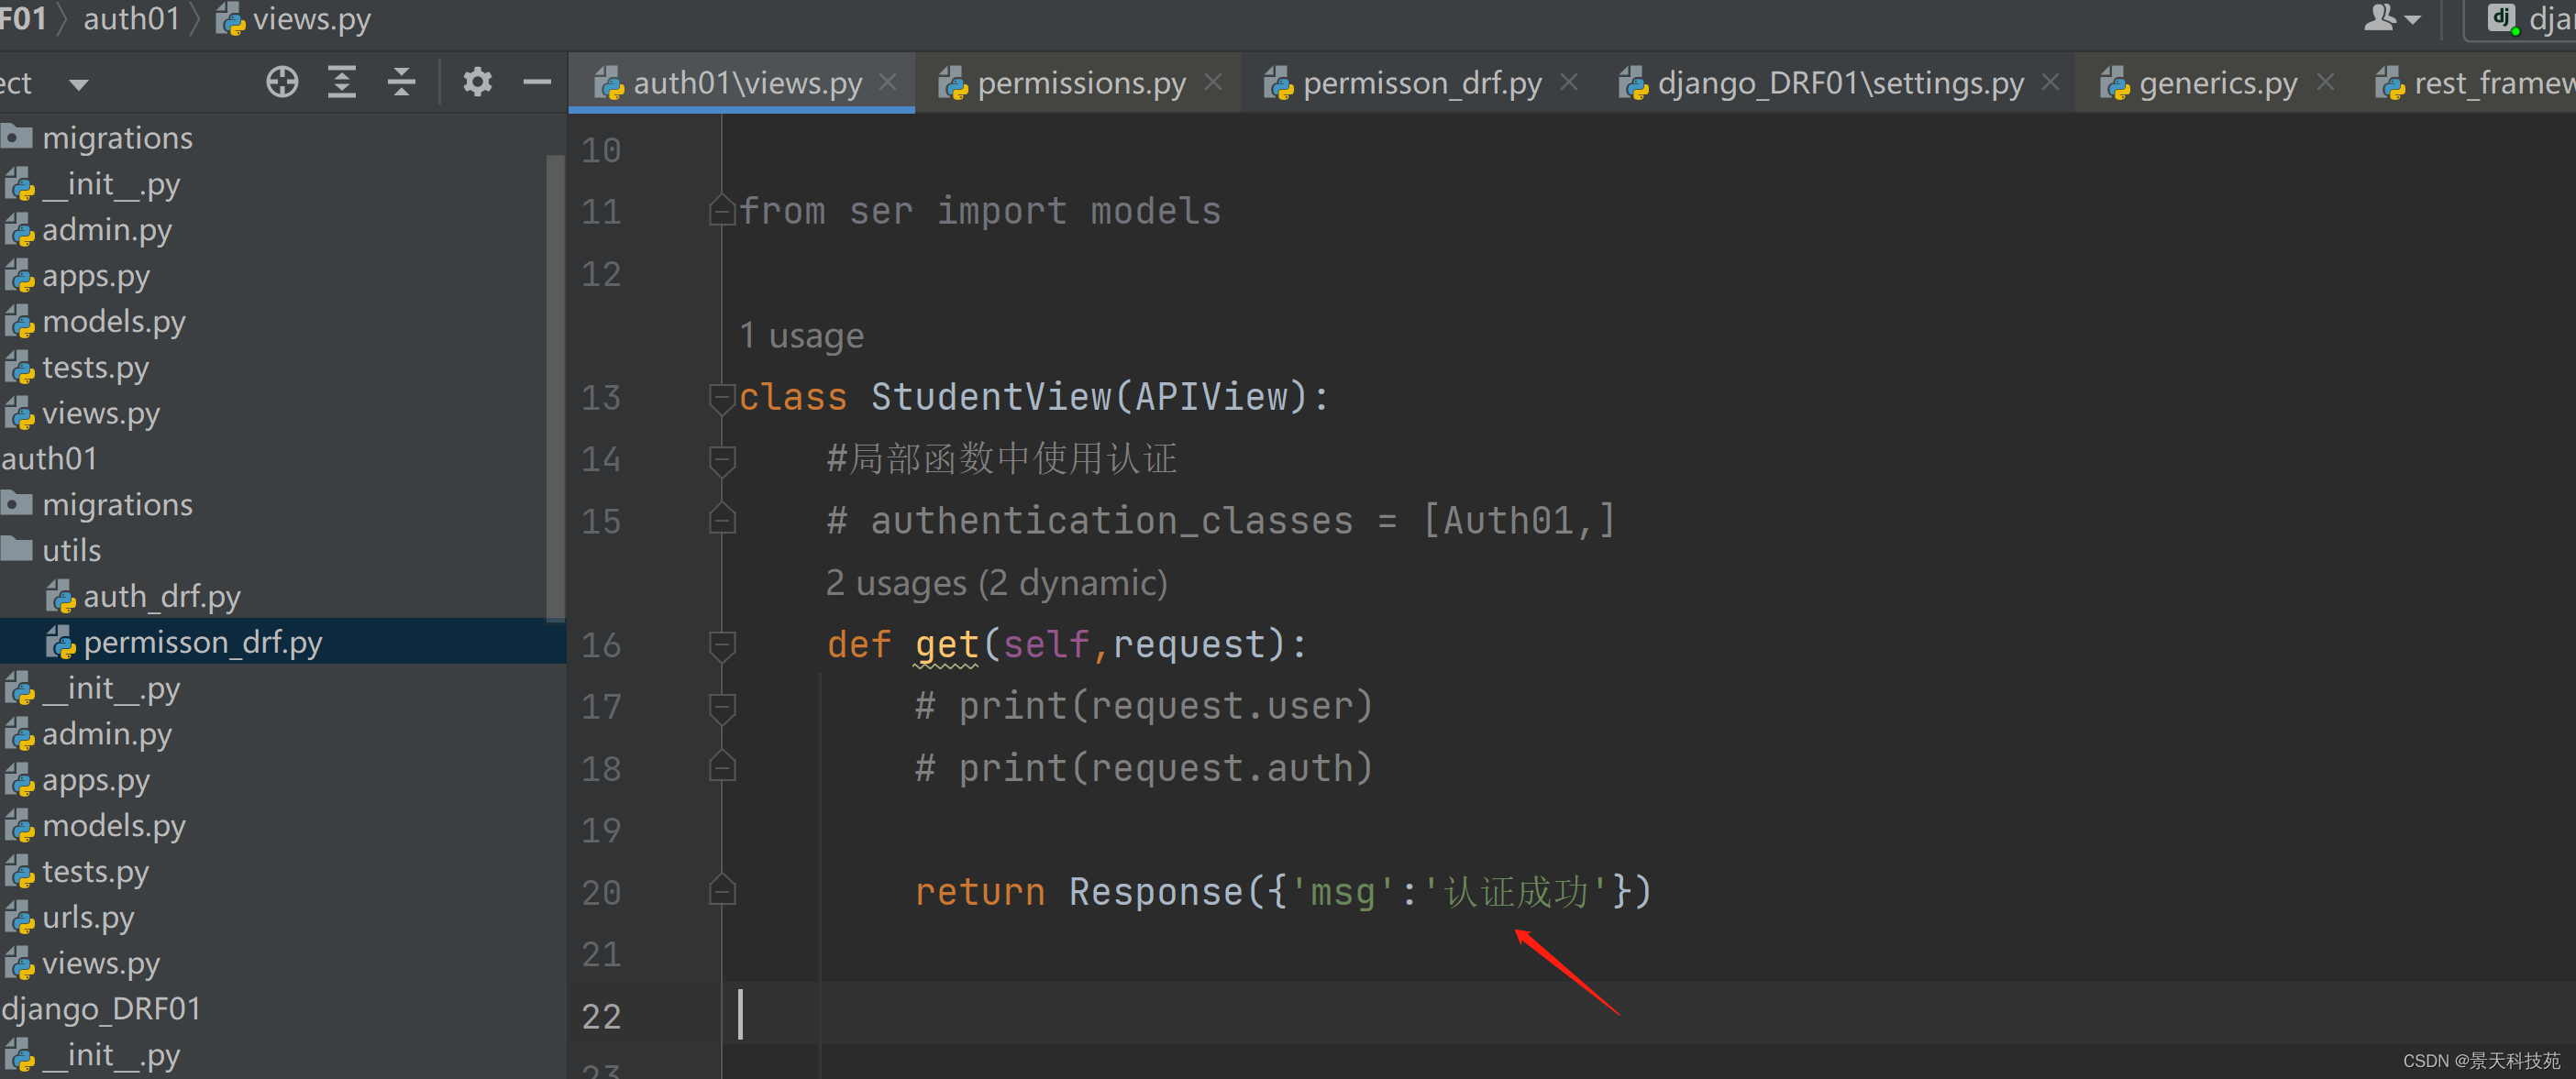The image size is (2576, 1079).
Task: Close the auth01\views.py tab
Action: pos(887,82)
